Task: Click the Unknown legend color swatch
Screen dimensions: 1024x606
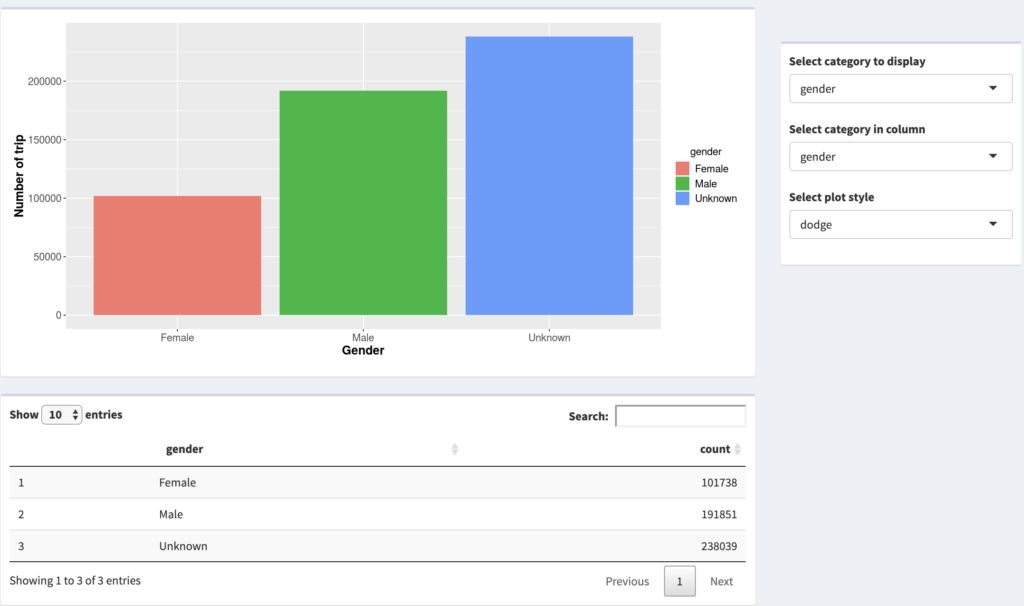Action: pyautogui.click(x=682, y=199)
